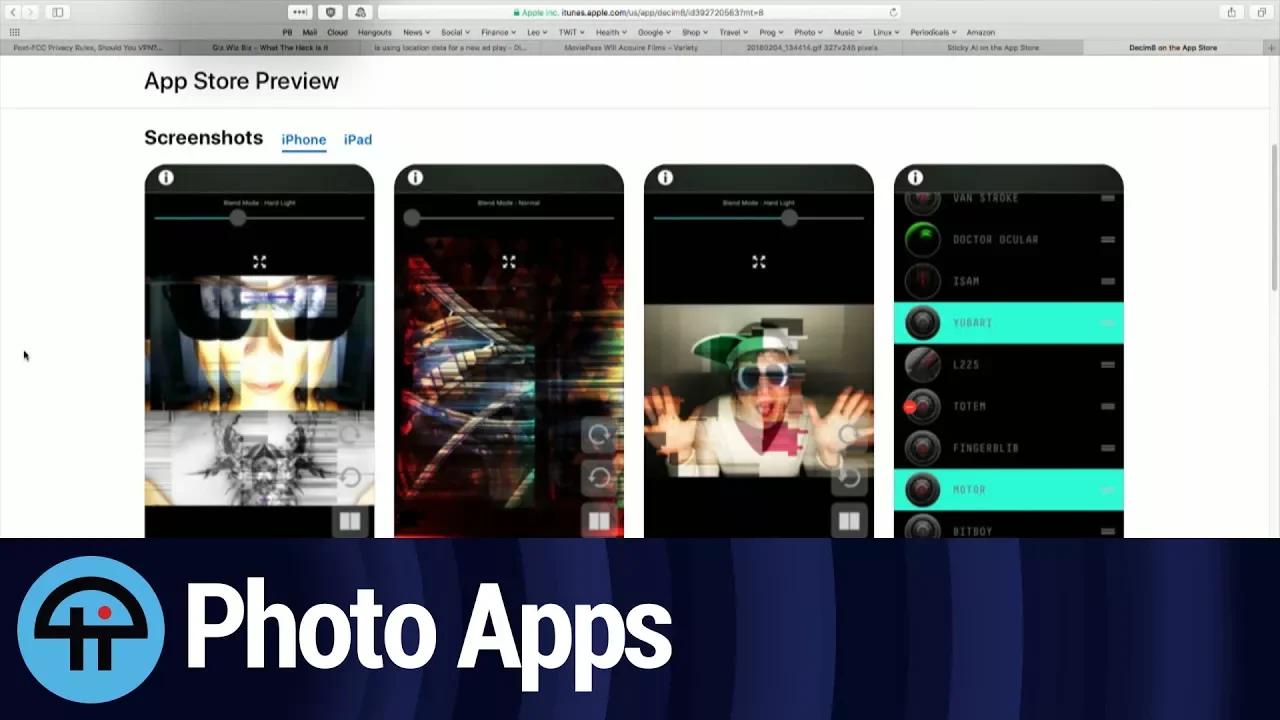1280x720 pixels.
Task: Expand the Social bookmarks folder
Action: tap(455, 32)
